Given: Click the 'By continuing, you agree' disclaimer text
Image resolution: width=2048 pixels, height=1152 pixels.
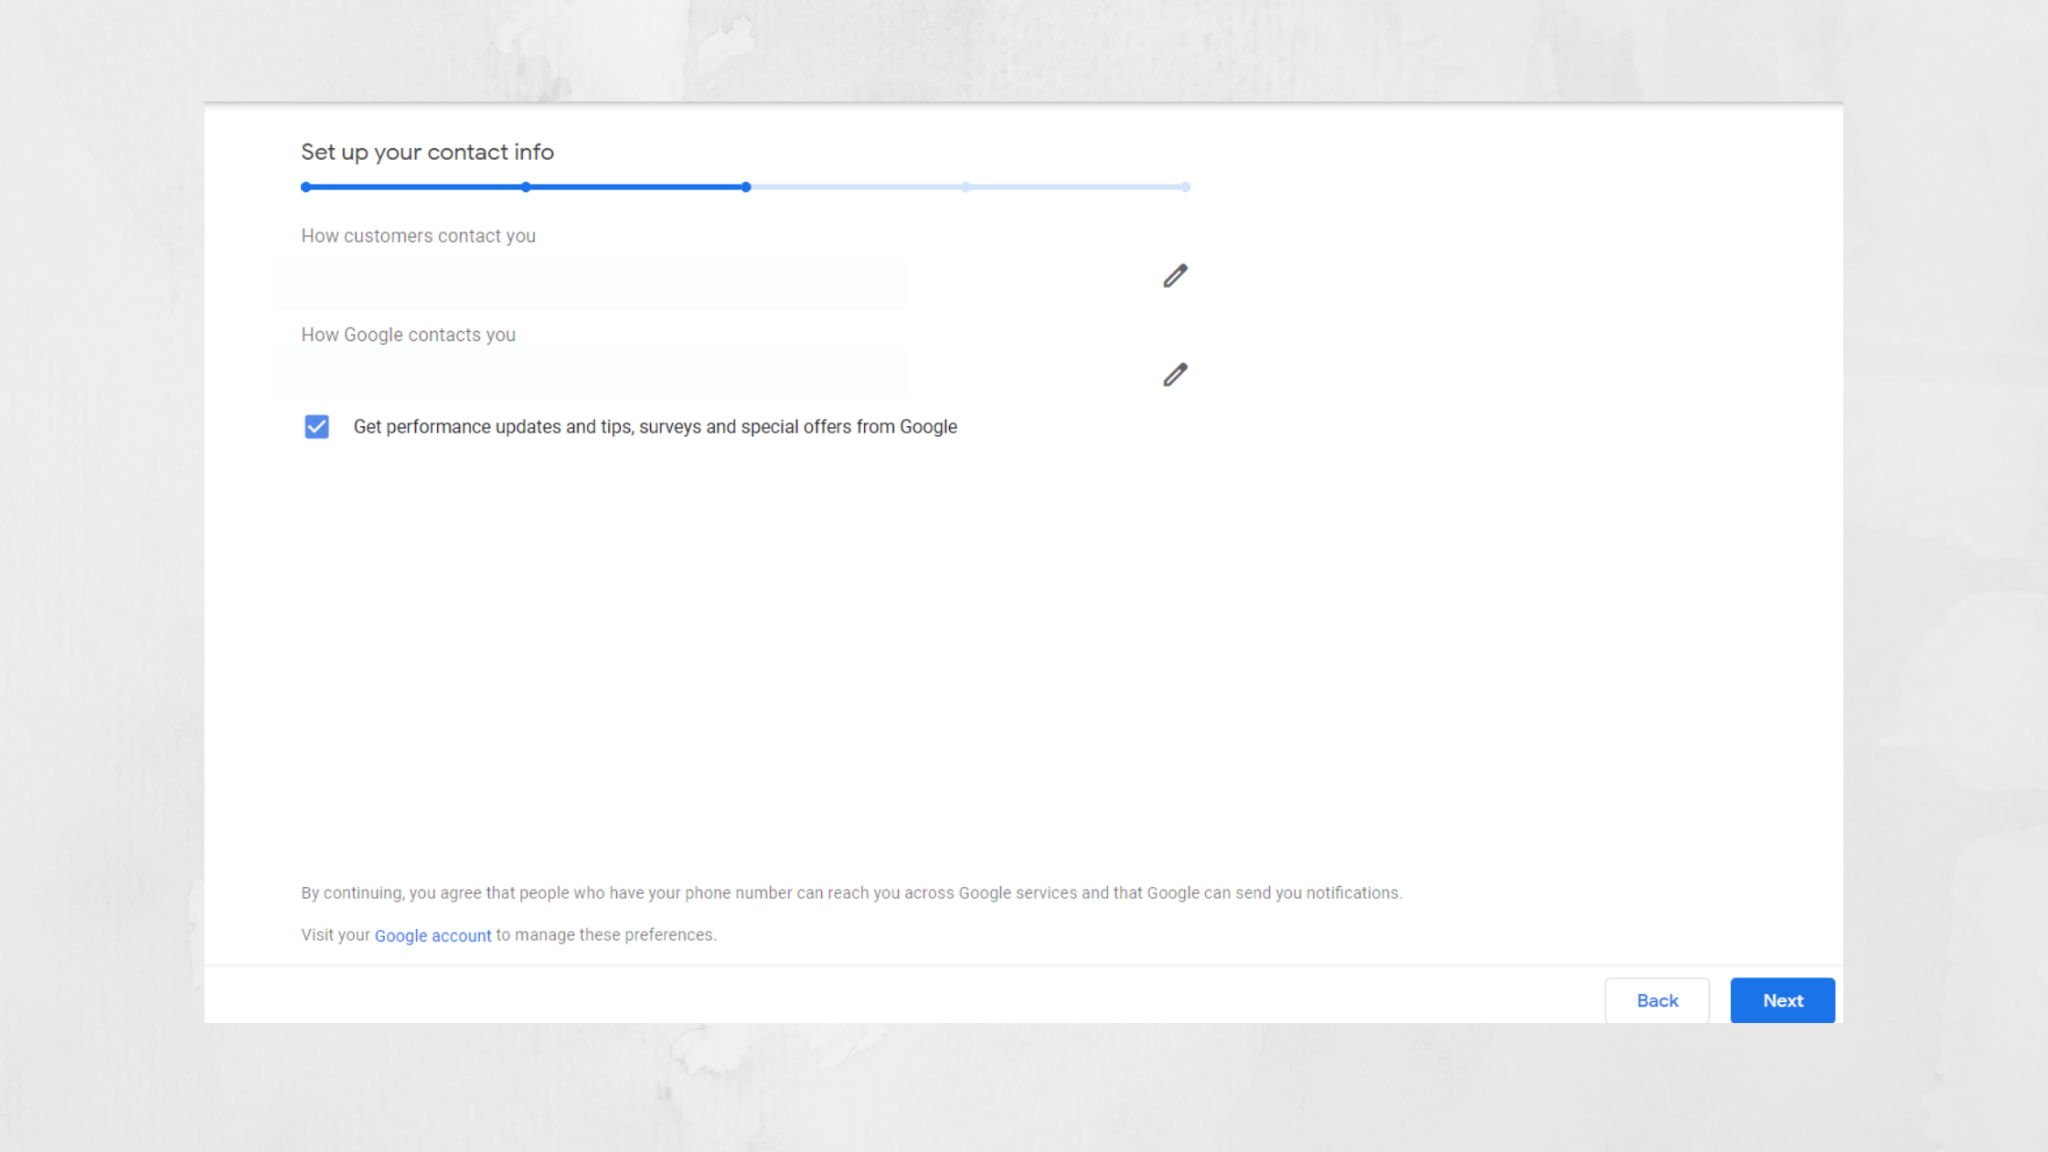Looking at the screenshot, I should pos(851,893).
